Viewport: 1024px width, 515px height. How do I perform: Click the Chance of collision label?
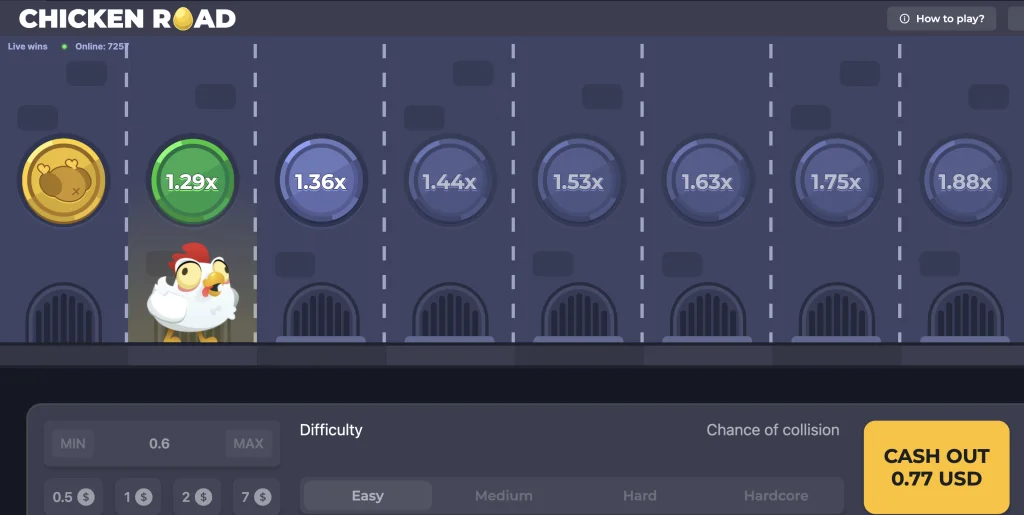(x=773, y=430)
